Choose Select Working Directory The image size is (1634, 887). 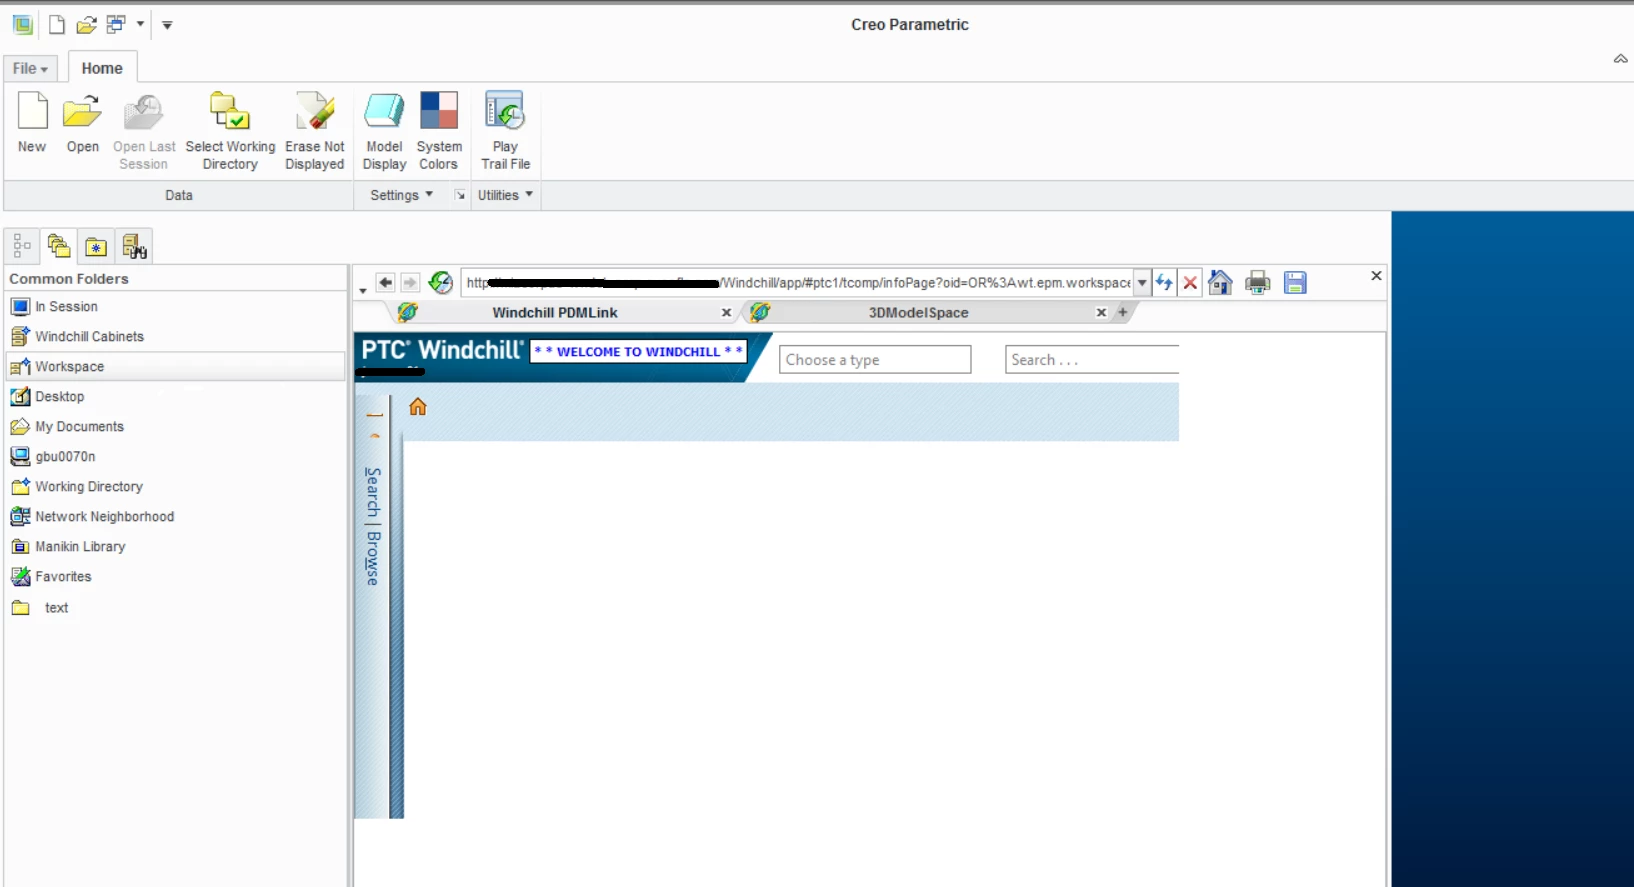click(230, 132)
